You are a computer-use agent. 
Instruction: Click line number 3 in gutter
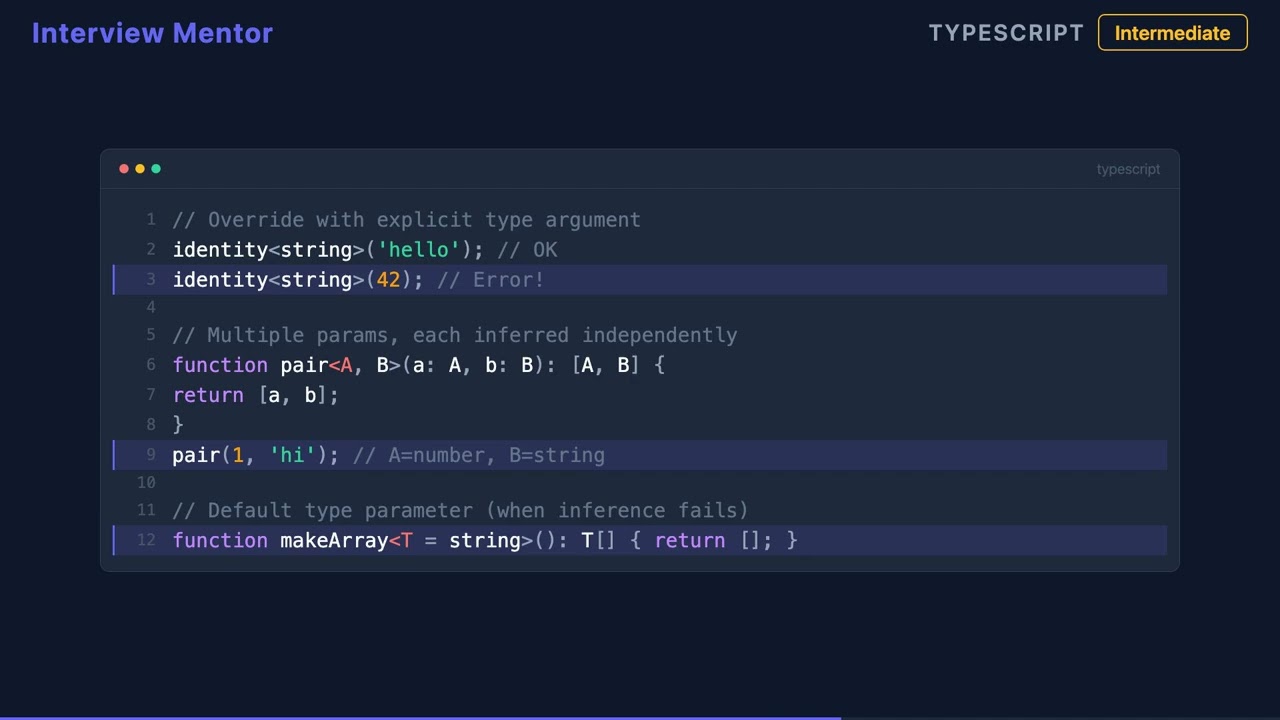point(151,280)
